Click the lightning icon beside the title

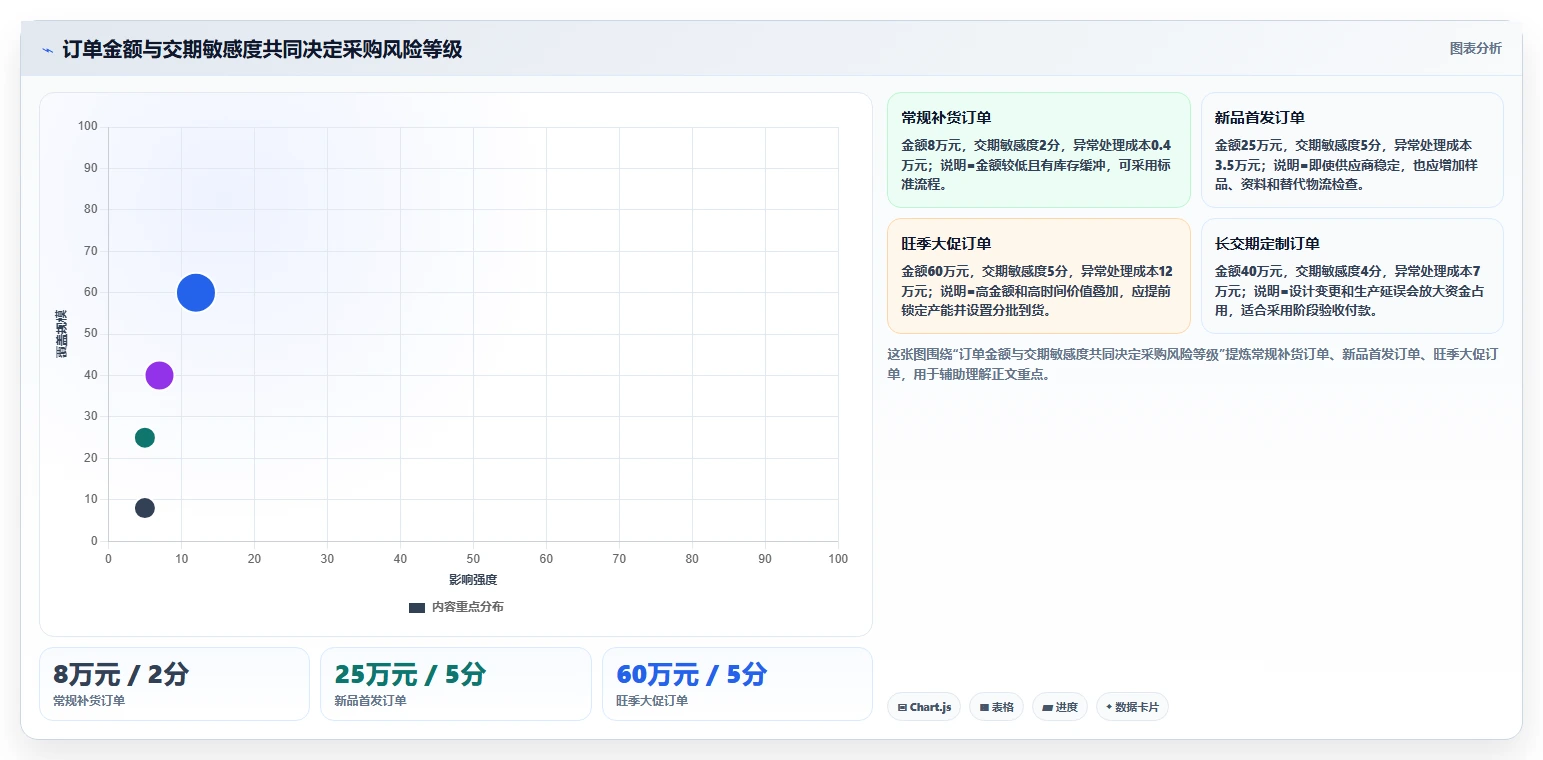[x=47, y=49]
